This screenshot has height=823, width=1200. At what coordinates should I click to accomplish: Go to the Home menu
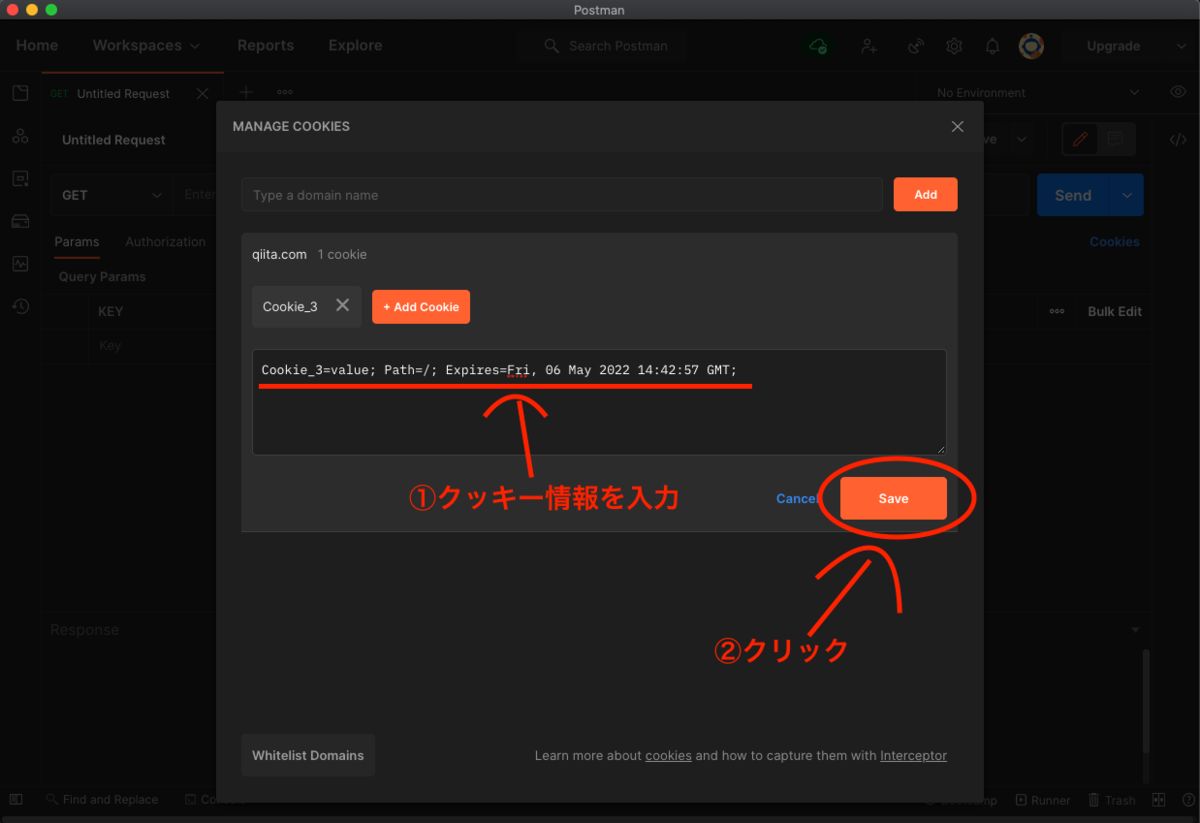tap(37, 46)
